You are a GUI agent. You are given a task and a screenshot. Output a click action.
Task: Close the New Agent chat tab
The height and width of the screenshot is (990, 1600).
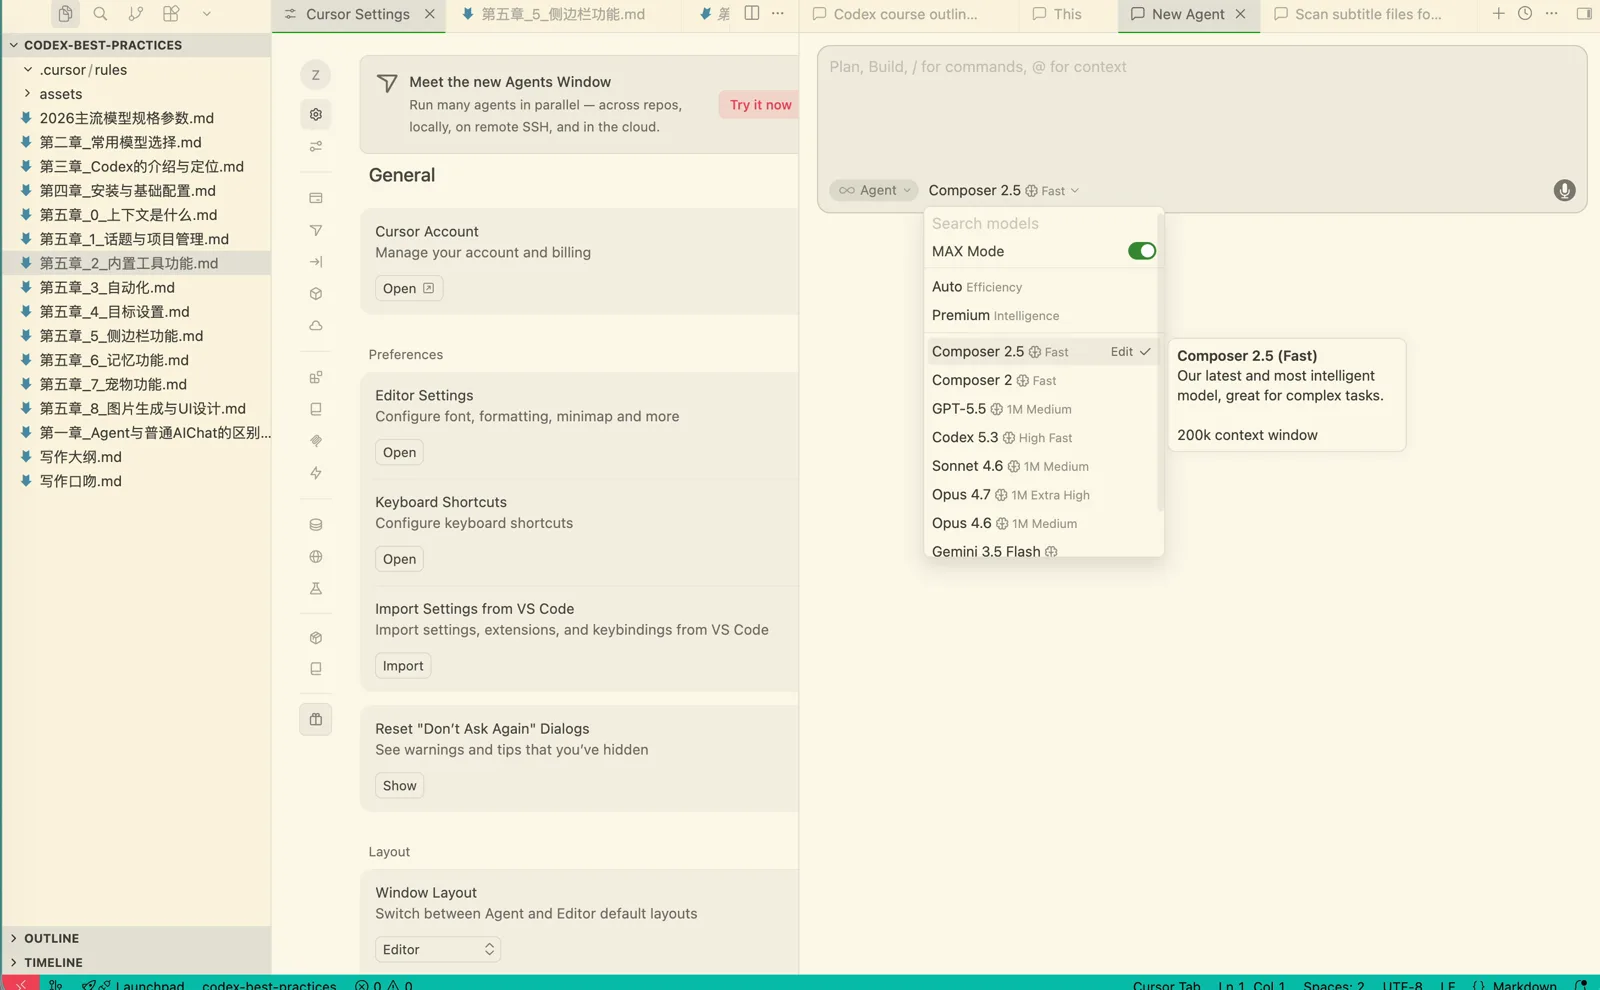[1240, 14]
